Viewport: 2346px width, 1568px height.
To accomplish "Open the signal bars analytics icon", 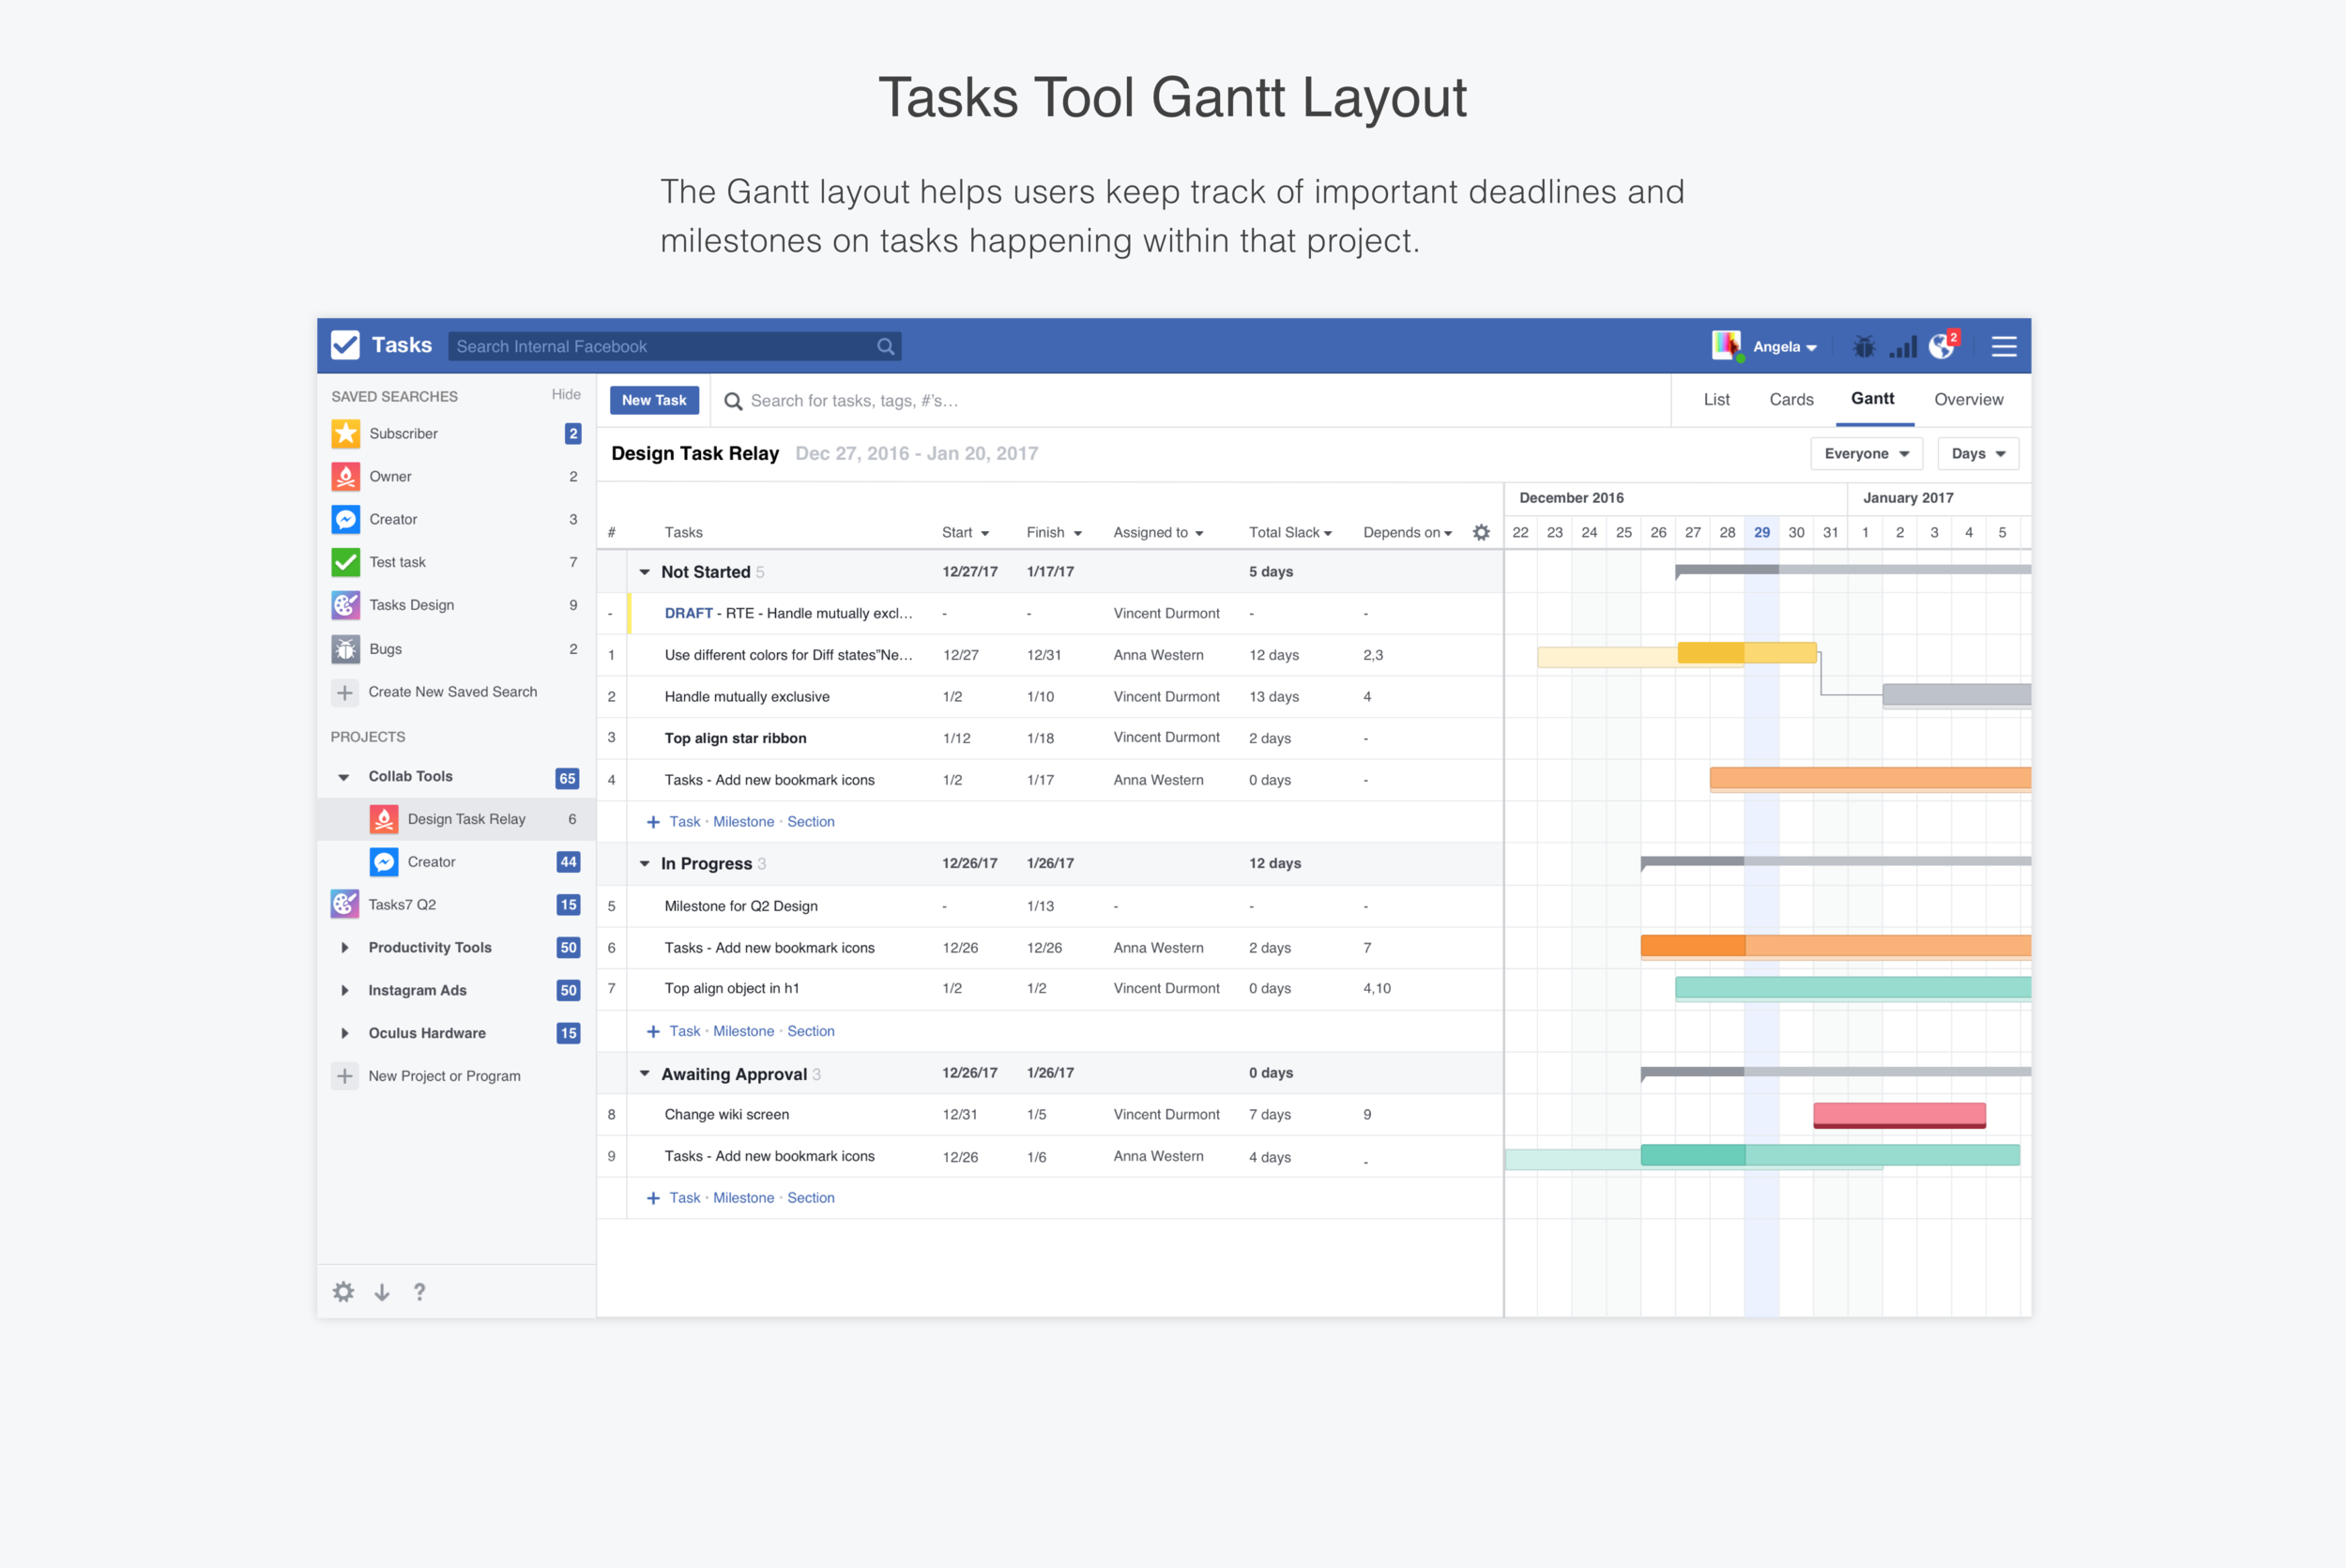I will [1903, 346].
